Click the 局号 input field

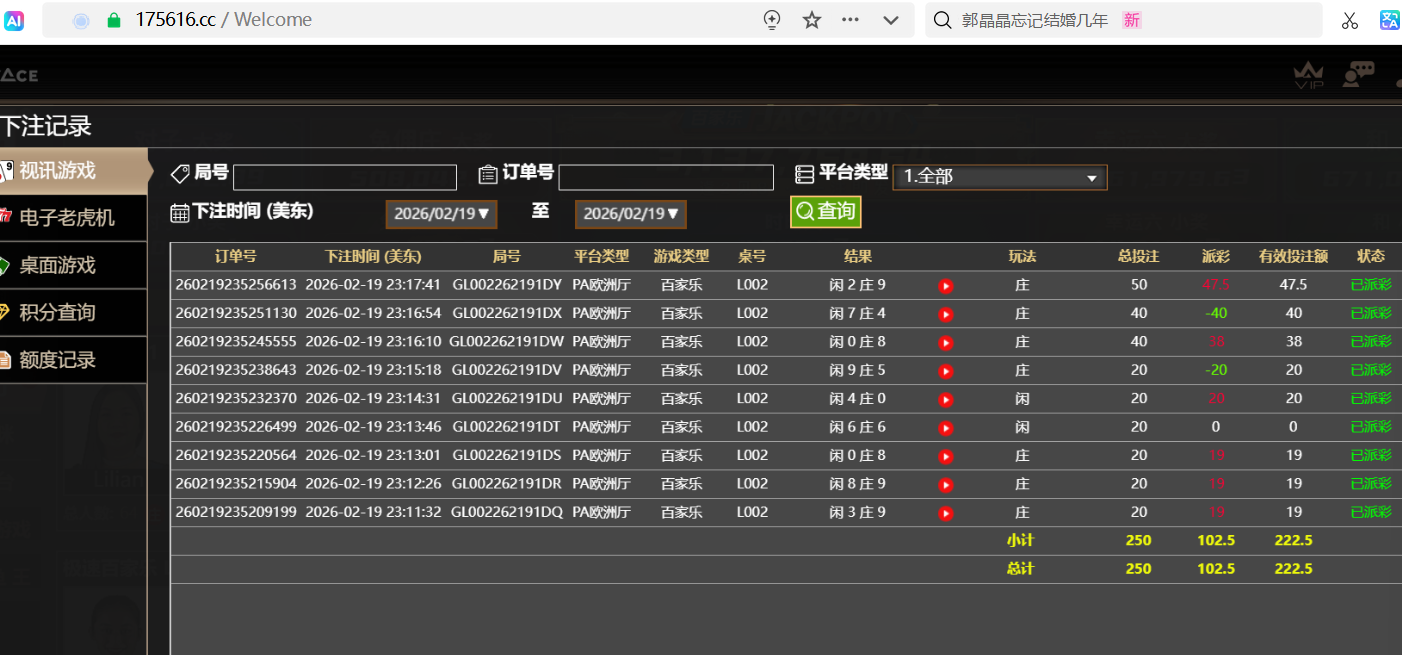point(344,178)
